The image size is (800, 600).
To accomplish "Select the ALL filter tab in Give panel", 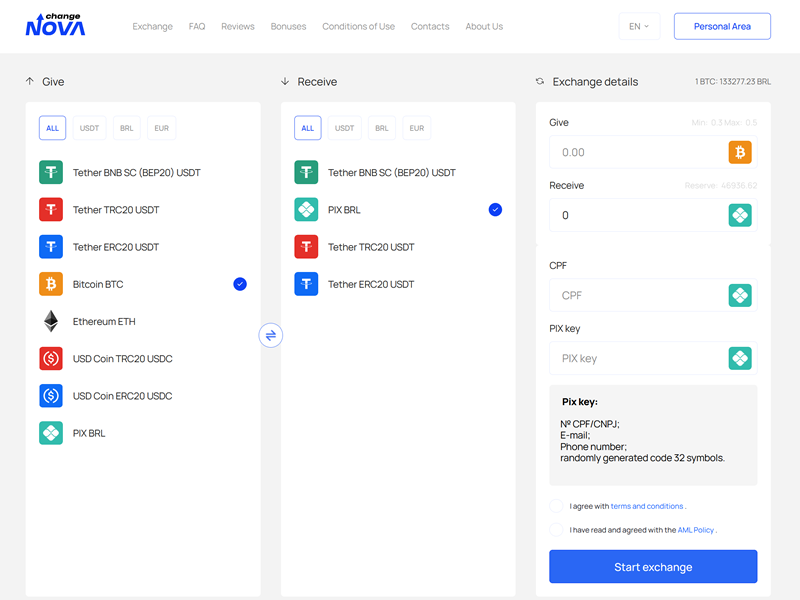I will 53,128.
